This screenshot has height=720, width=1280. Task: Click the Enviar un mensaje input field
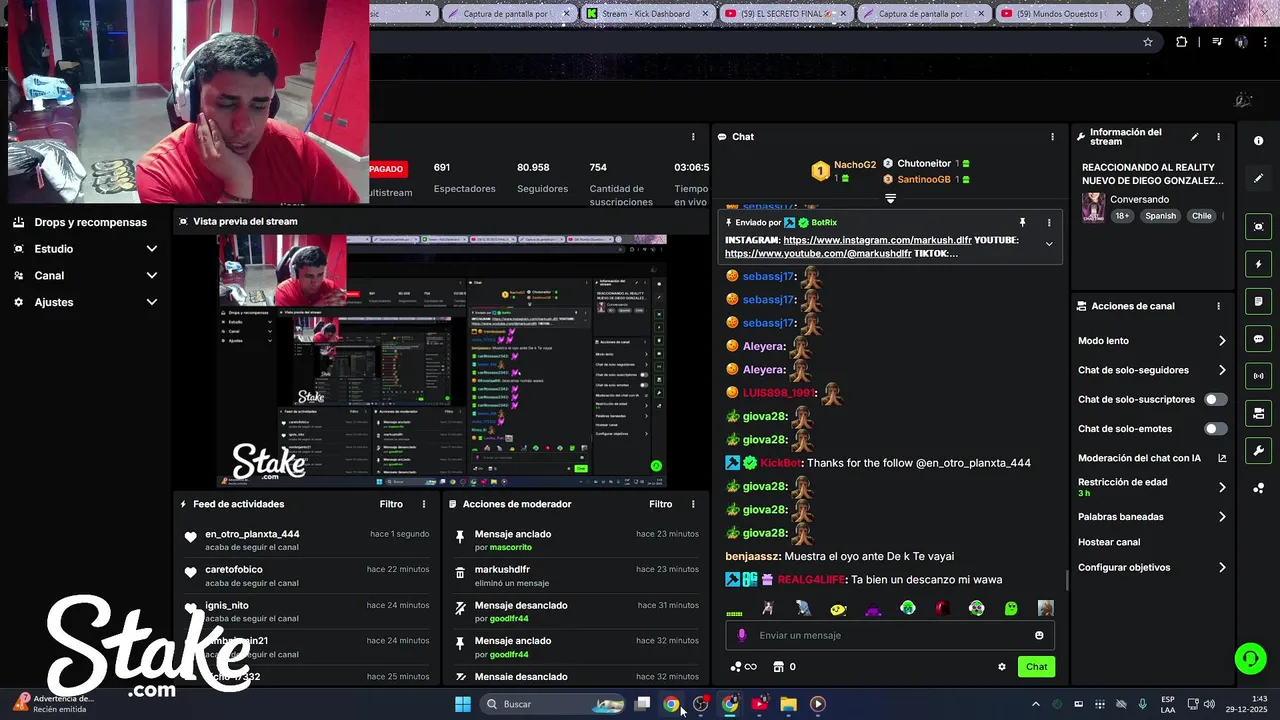[890, 635]
